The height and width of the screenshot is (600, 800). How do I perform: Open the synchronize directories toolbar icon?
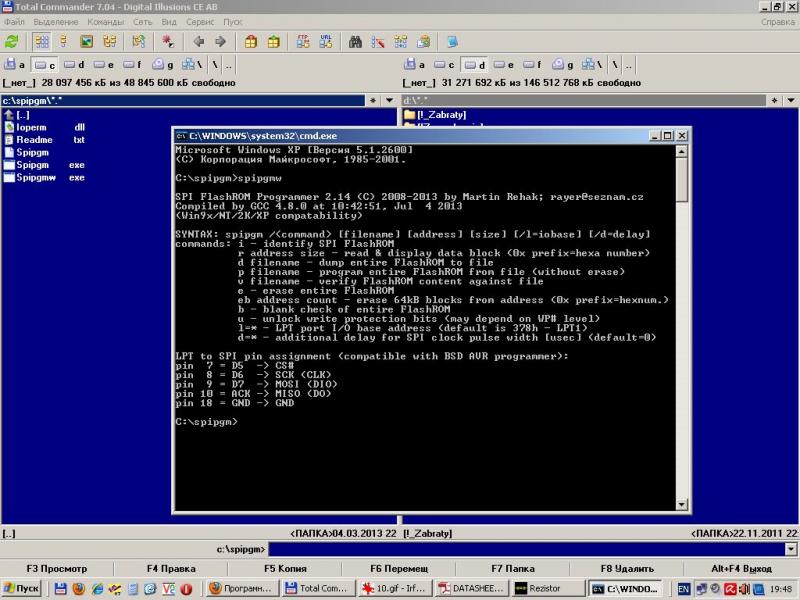[x=401, y=41]
